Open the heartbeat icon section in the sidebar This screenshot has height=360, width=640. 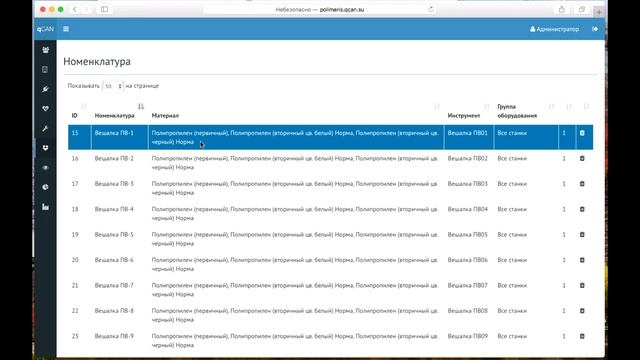(x=45, y=109)
